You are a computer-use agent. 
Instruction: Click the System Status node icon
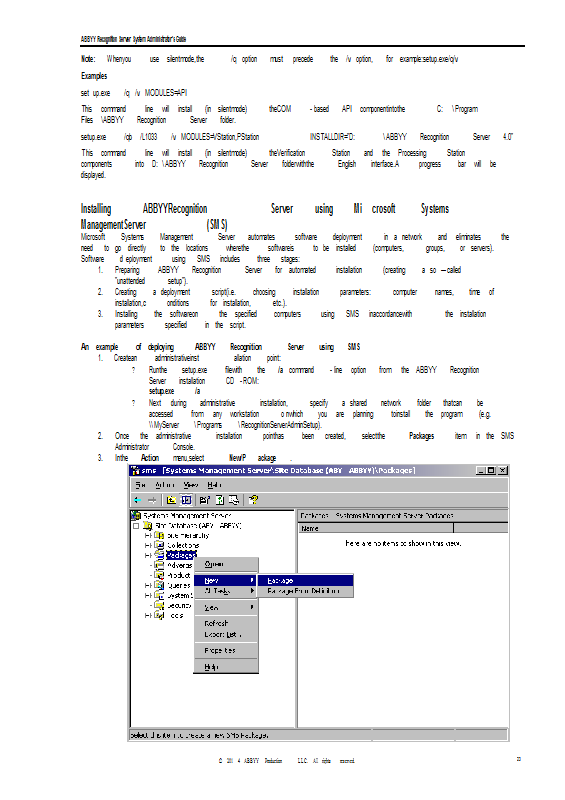pyautogui.click(x=159, y=595)
